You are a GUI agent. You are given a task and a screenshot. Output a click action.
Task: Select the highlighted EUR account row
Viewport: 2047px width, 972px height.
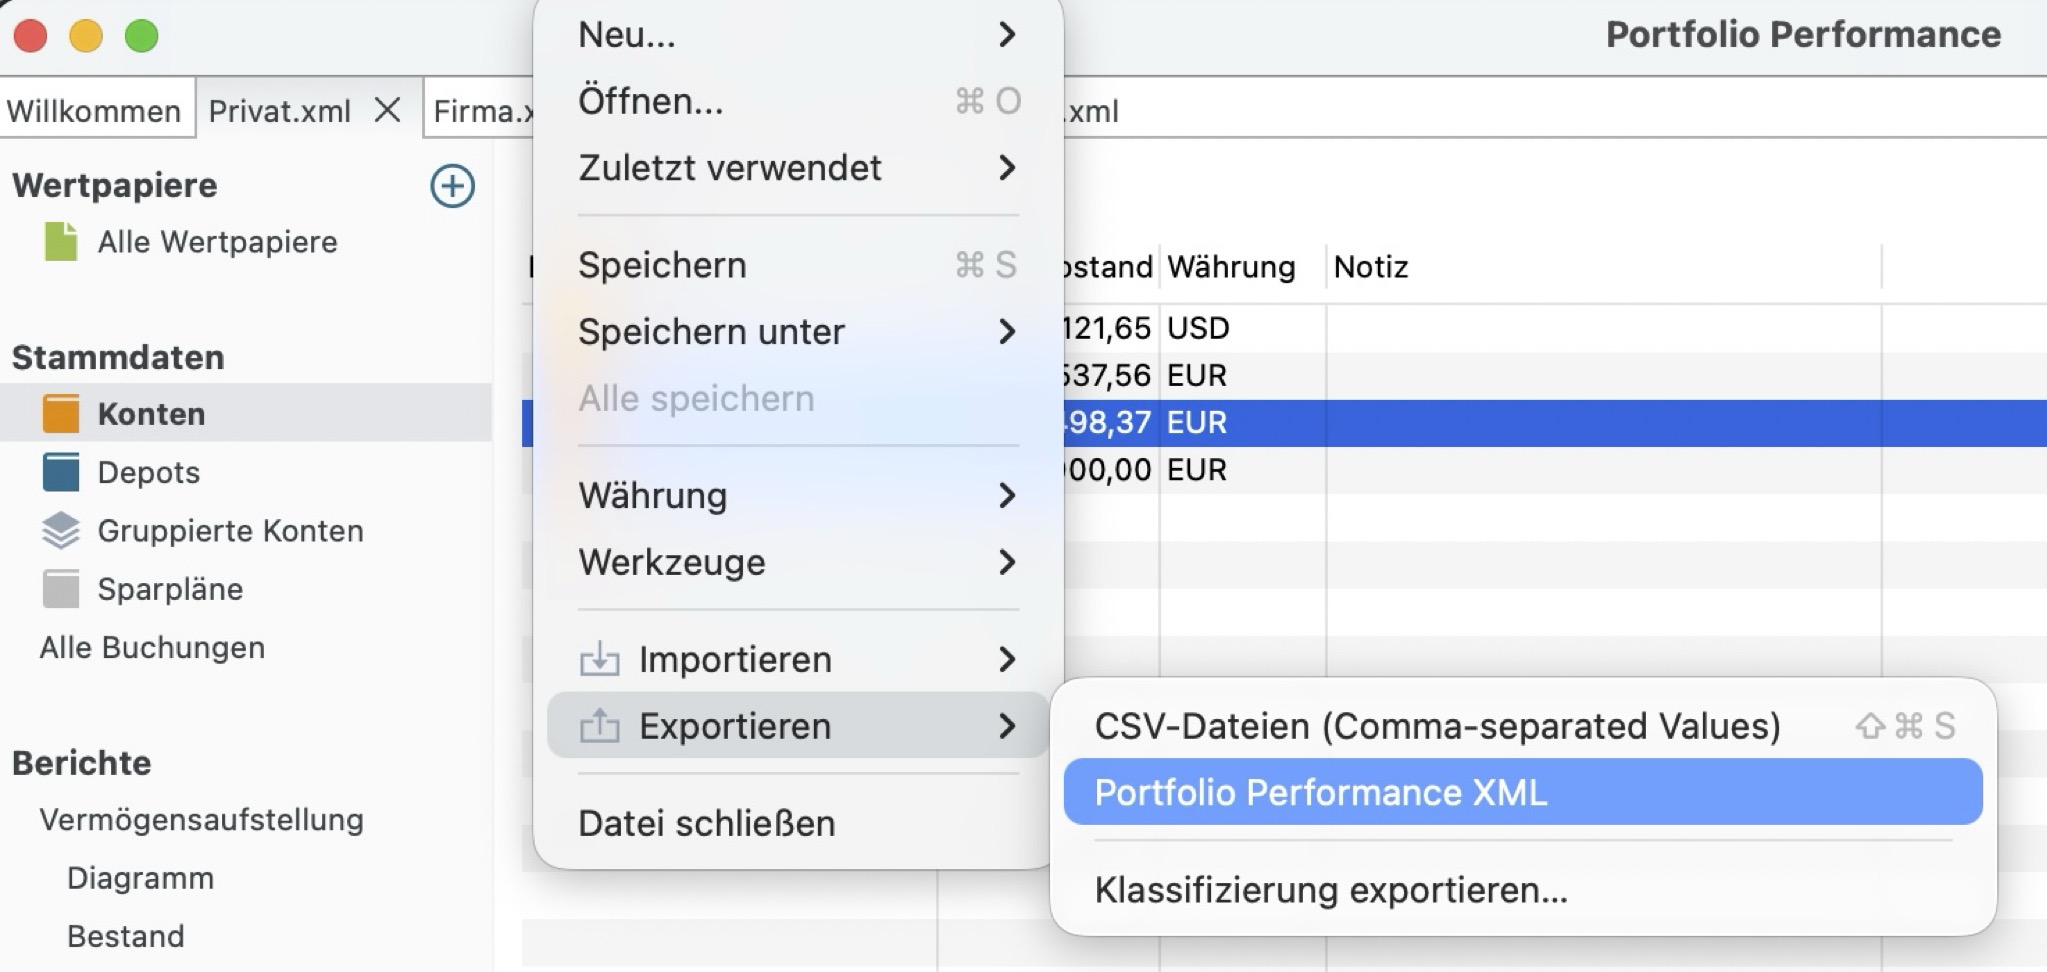1600,422
